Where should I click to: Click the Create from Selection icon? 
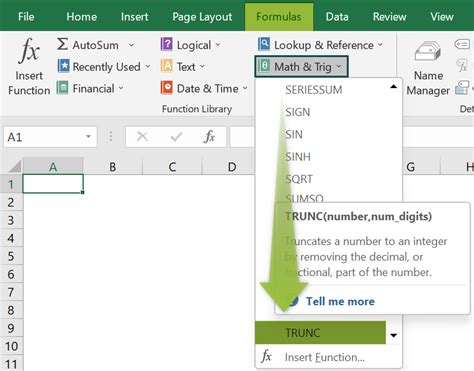click(x=462, y=88)
